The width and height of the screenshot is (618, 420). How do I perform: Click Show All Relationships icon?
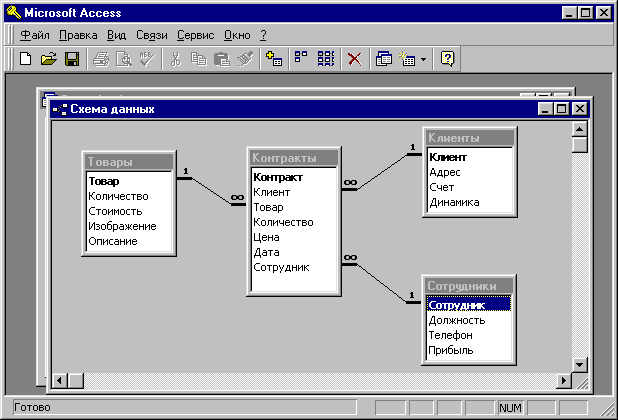pos(326,58)
